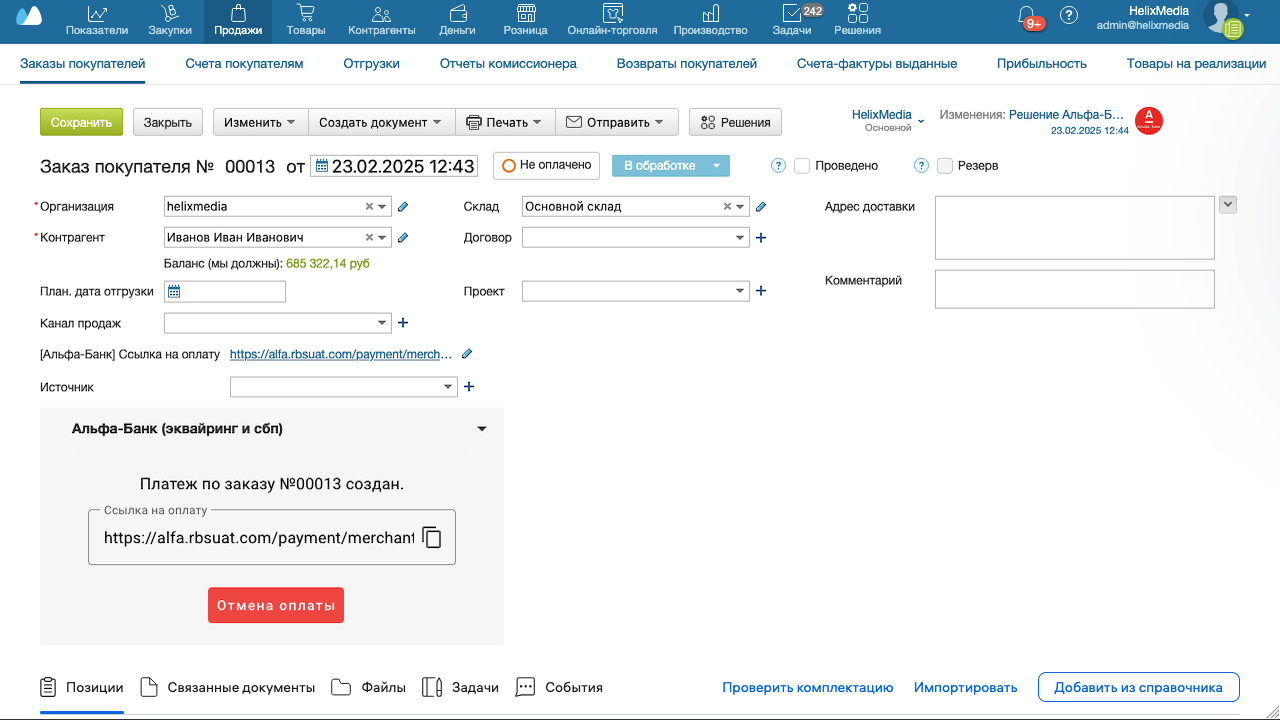This screenshot has height=720, width=1280.
Task: Click into the Комментарий text field
Action: (x=1074, y=289)
